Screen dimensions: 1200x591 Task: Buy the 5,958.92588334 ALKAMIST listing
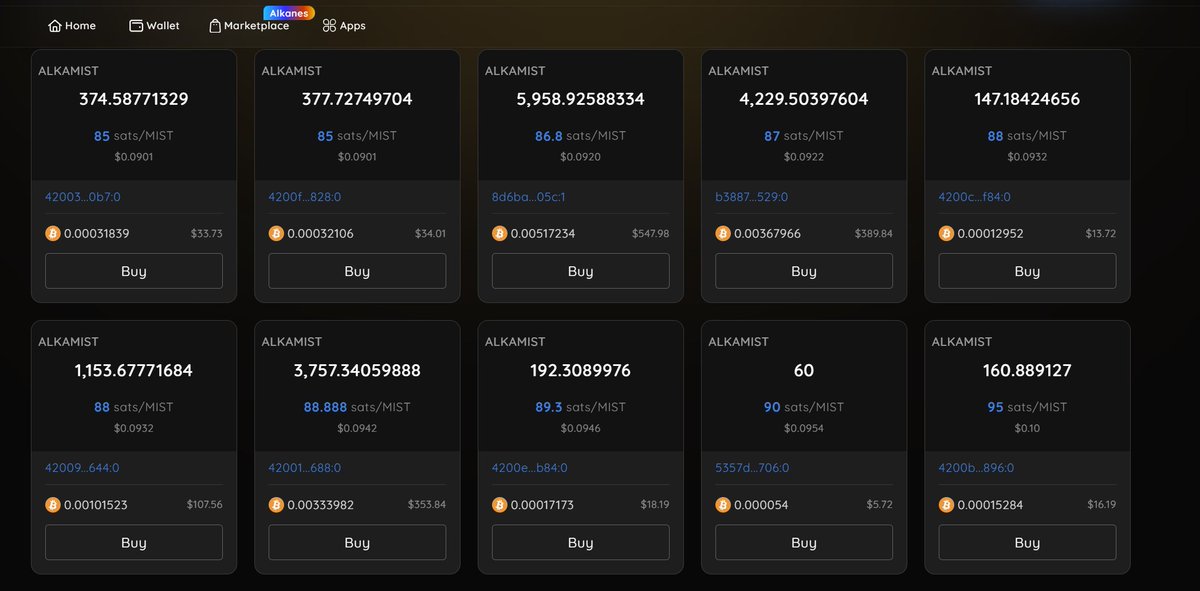pos(581,271)
